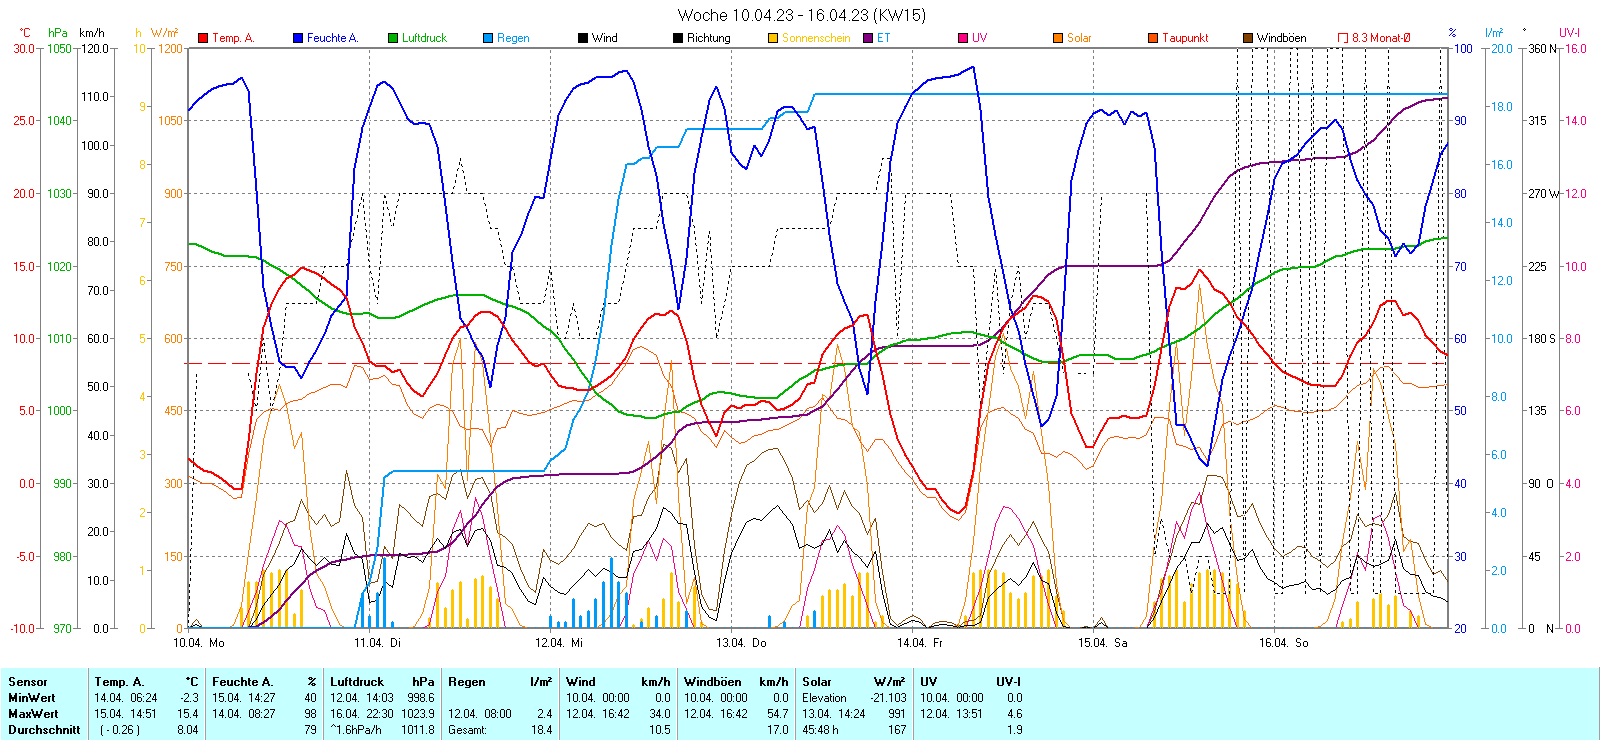Click the chart title Woche 10.04.23 - 16.04.23
This screenshot has width=1600, height=740.
[x=801, y=15]
